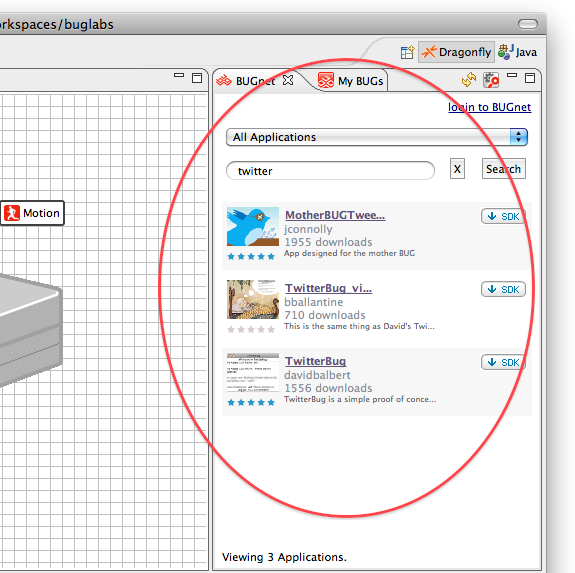
Task: Switch to the Dragonfly perspective
Action: (x=456, y=52)
